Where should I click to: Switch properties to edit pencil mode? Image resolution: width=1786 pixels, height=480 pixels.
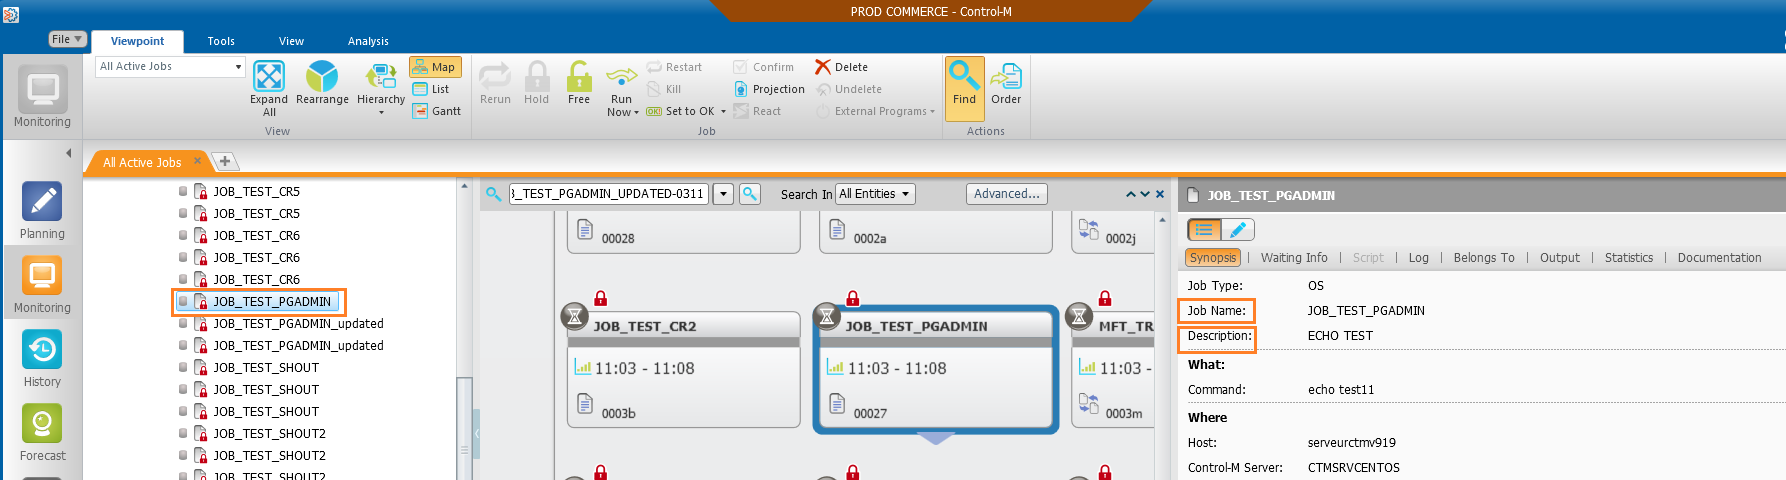[1238, 229]
